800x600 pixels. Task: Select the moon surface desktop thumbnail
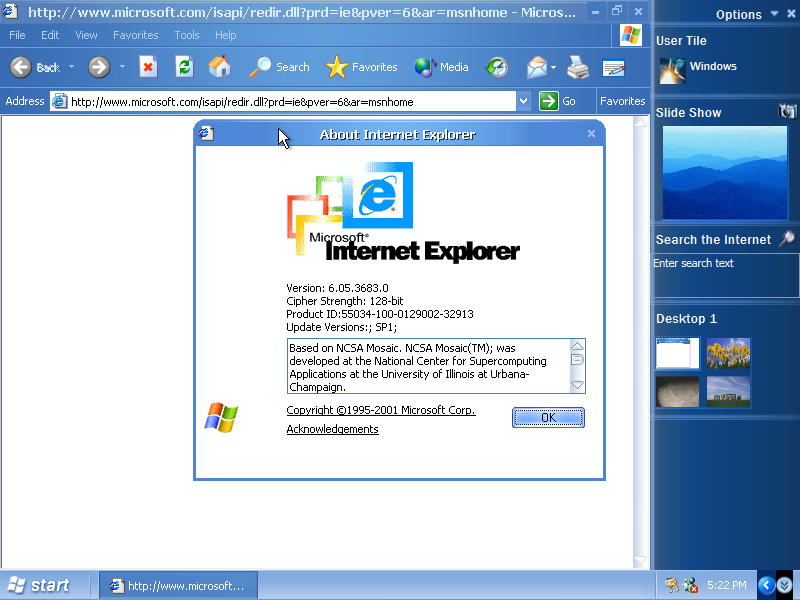pos(678,392)
